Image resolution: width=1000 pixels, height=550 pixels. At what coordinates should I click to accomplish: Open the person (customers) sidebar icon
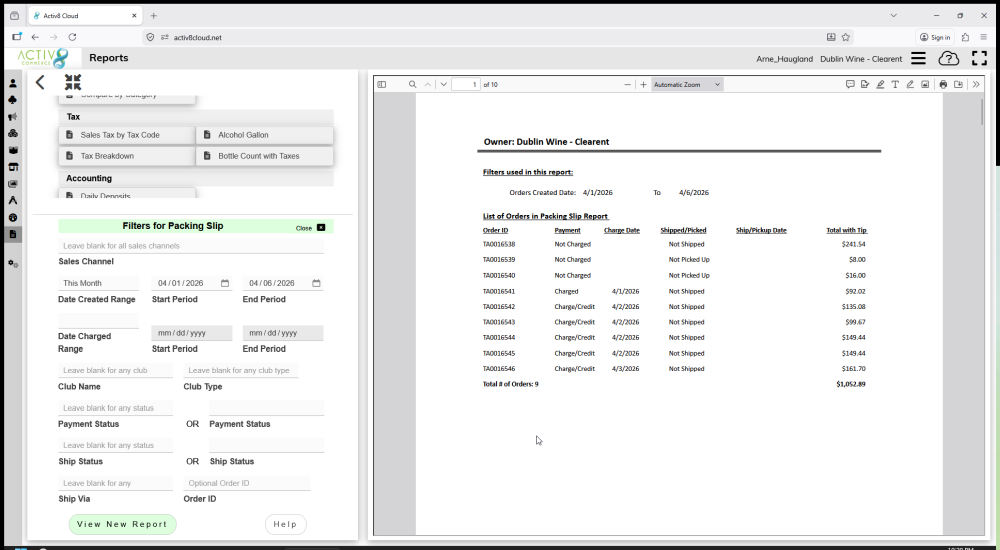pos(13,83)
